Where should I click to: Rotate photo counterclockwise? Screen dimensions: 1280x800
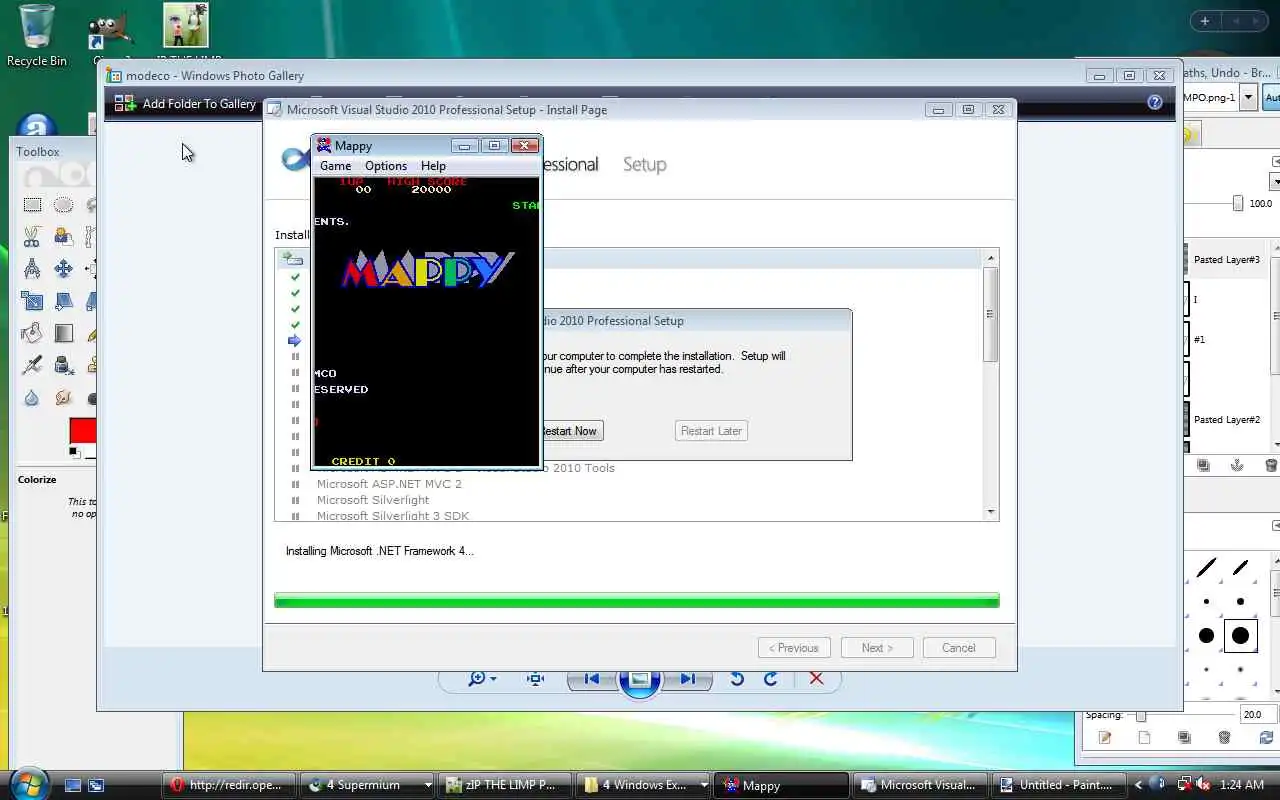pyautogui.click(x=737, y=679)
